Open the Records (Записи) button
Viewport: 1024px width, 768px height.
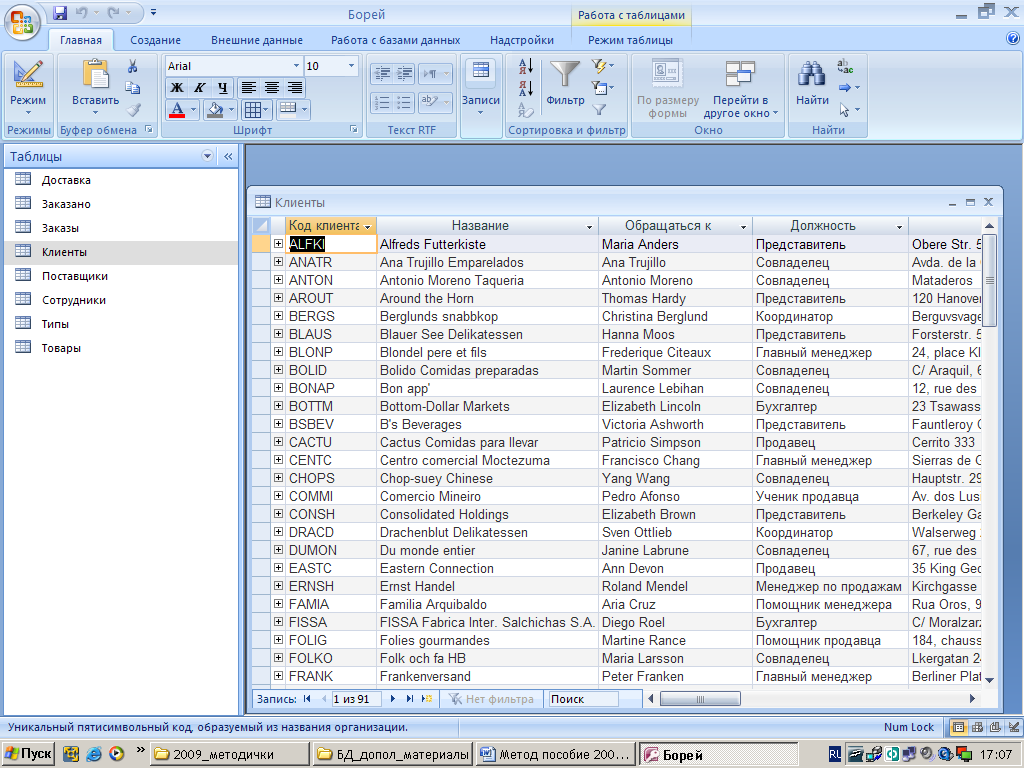pos(481,88)
